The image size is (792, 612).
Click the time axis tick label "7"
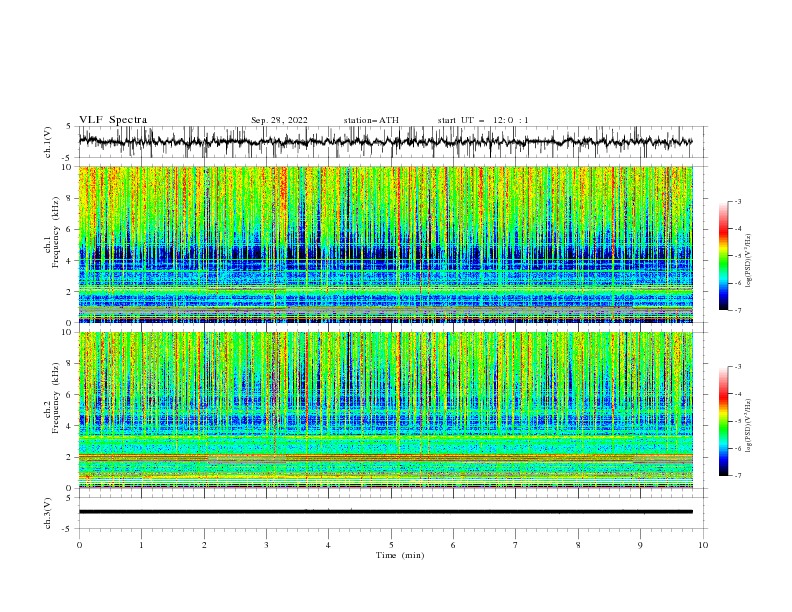coord(516,545)
